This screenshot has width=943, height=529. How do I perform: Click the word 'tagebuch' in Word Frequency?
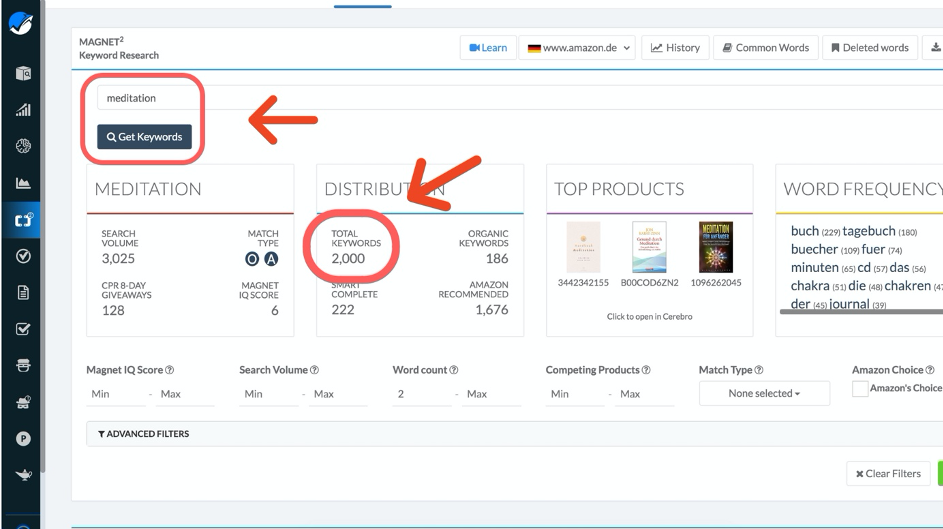click(869, 231)
